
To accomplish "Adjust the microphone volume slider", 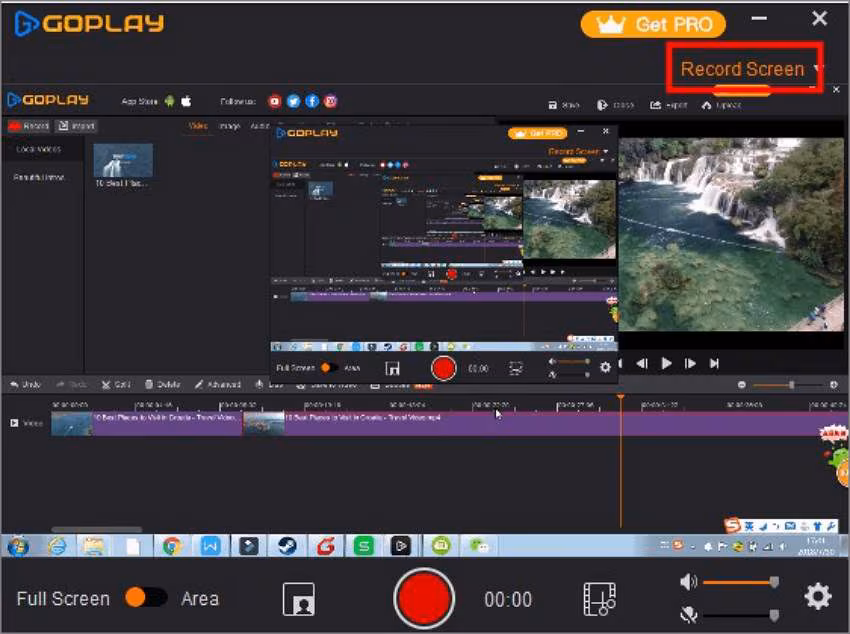I will click(x=741, y=615).
